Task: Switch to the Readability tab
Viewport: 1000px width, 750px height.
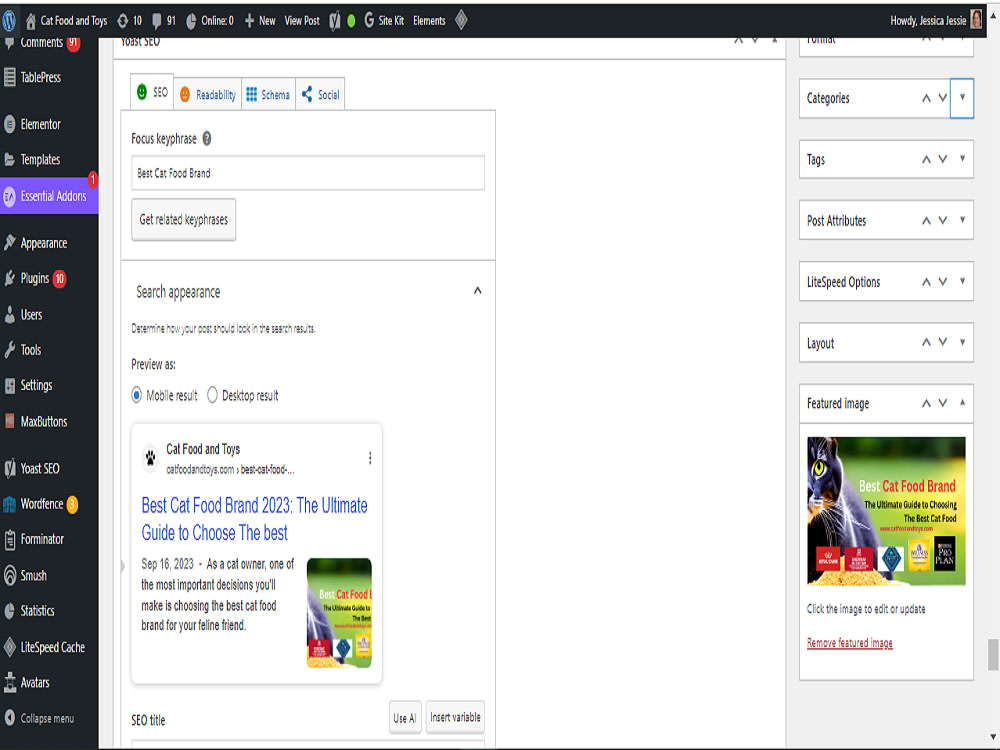Action: [208, 95]
